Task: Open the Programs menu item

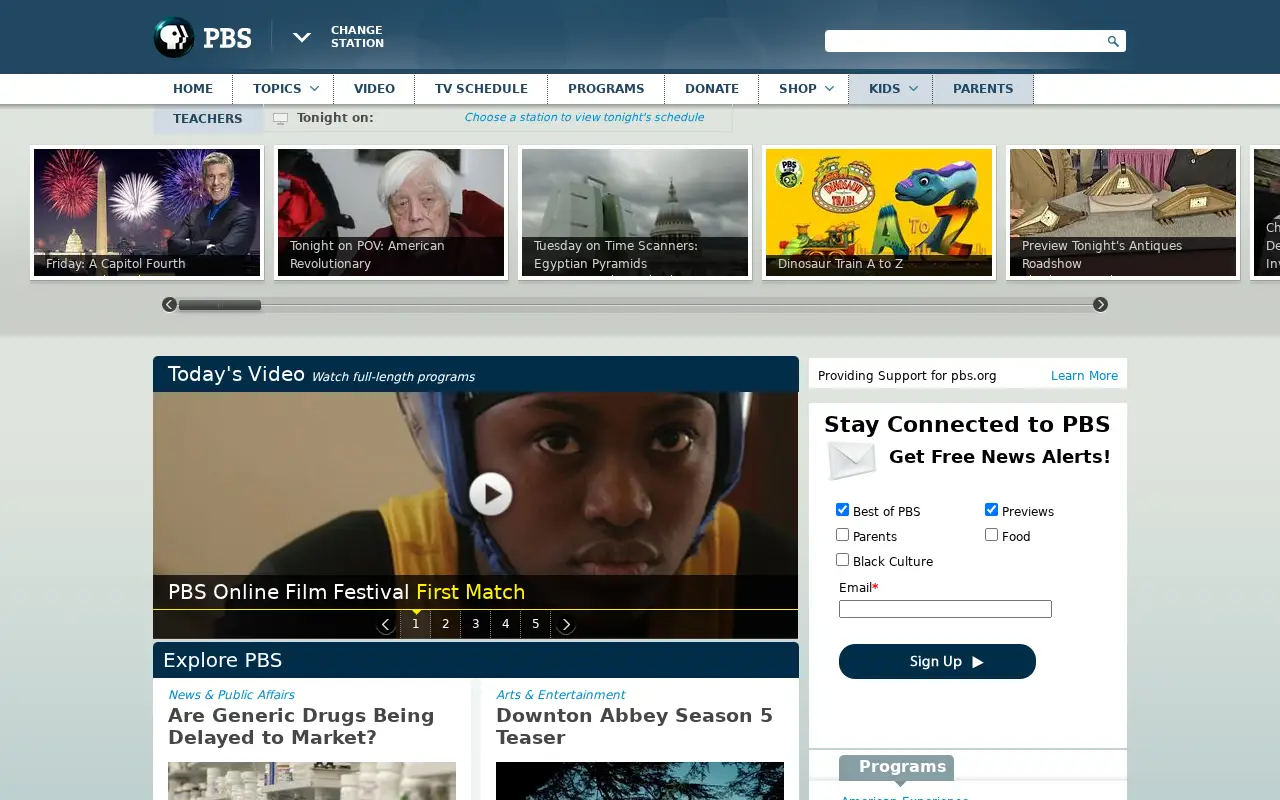Action: click(x=606, y=89)
